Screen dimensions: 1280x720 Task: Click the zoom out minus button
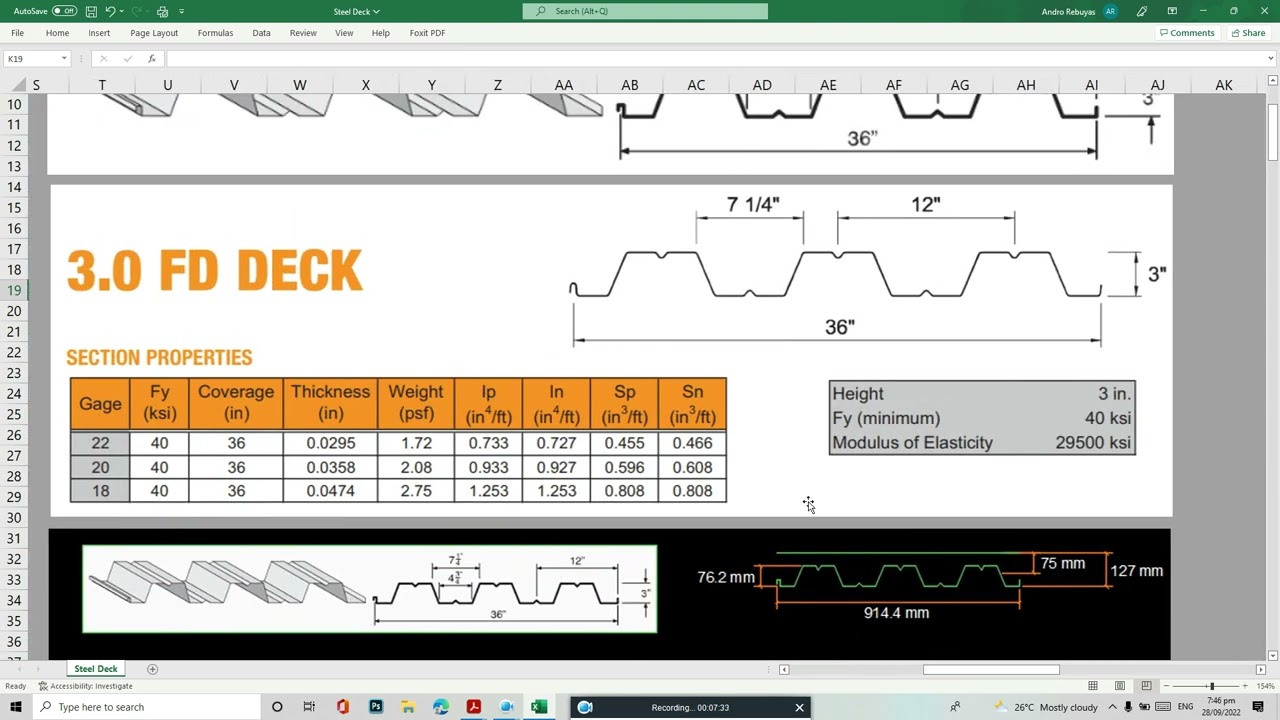pyautogui.click(x=1166, y=686)
